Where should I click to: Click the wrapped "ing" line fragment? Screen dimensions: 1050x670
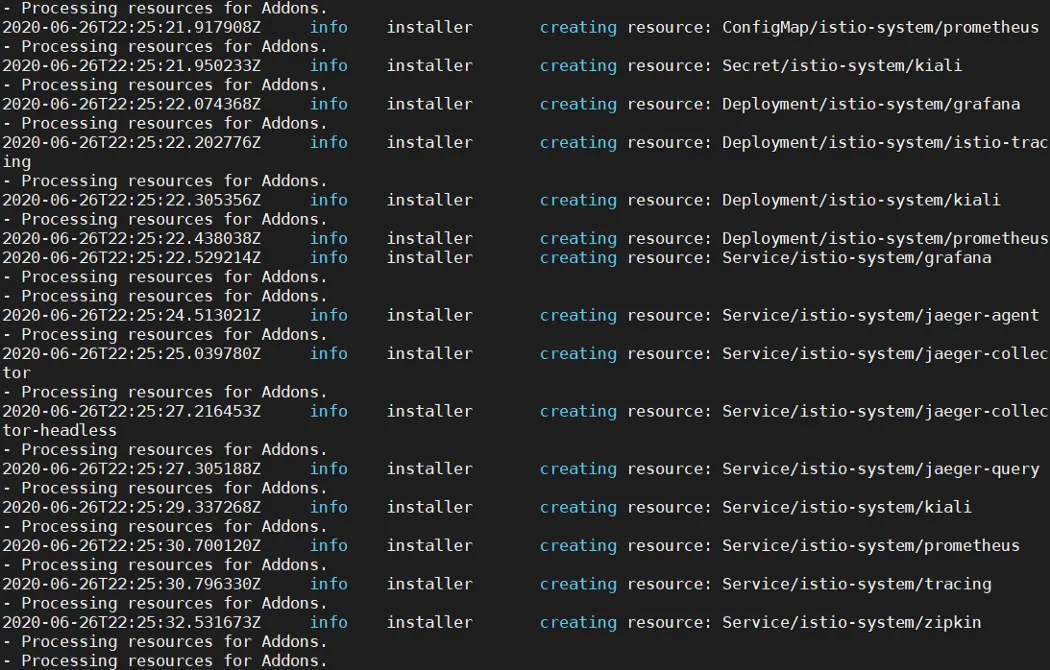16,162
